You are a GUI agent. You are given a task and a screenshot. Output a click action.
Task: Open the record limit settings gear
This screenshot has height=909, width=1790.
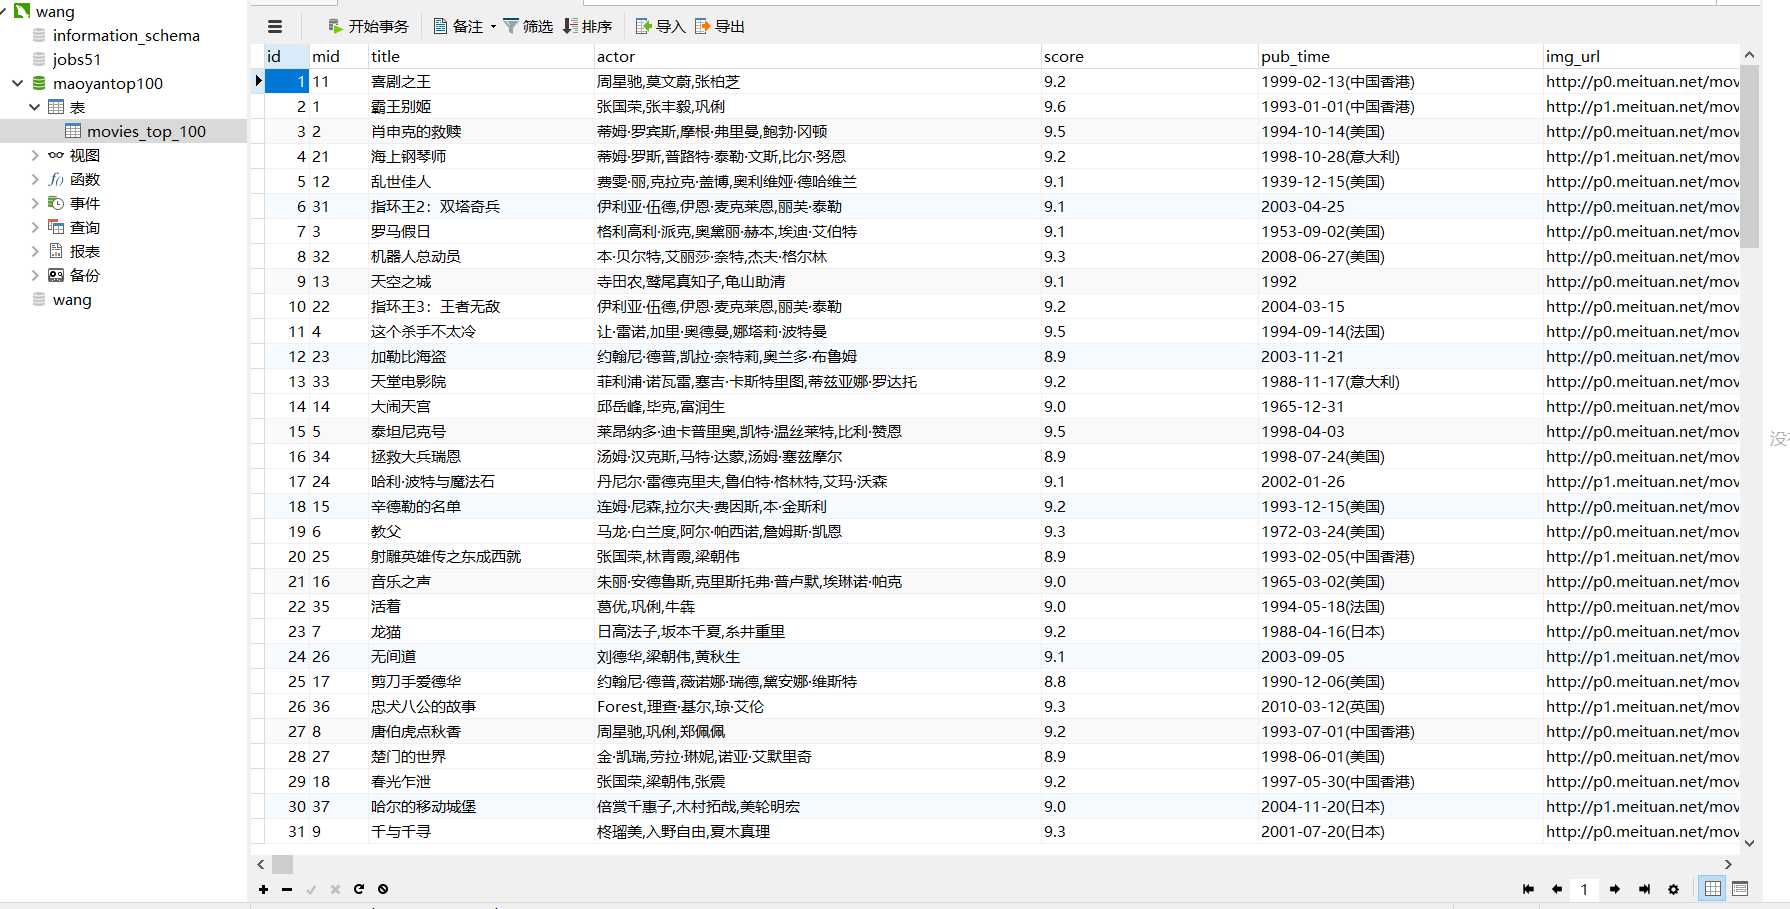1673,889
